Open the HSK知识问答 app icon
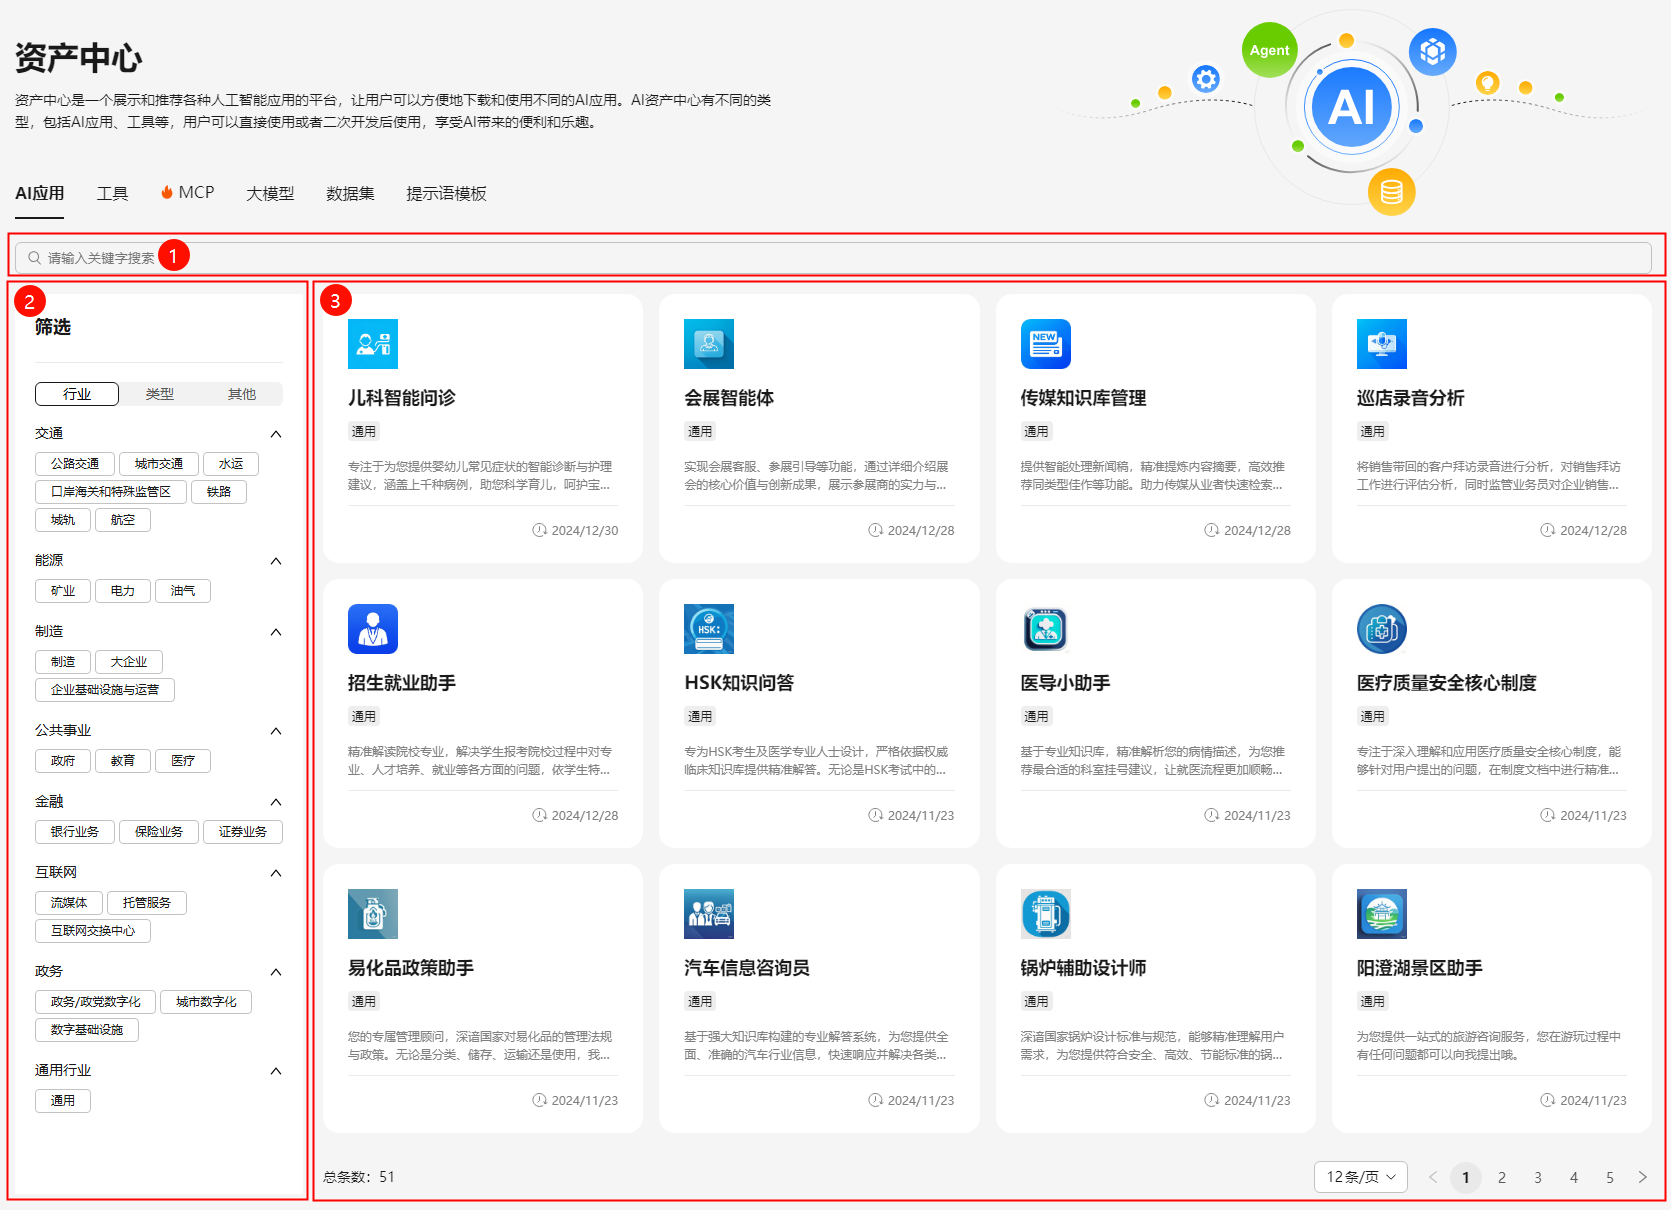The image size is (1671, 1210). [708, 629]
